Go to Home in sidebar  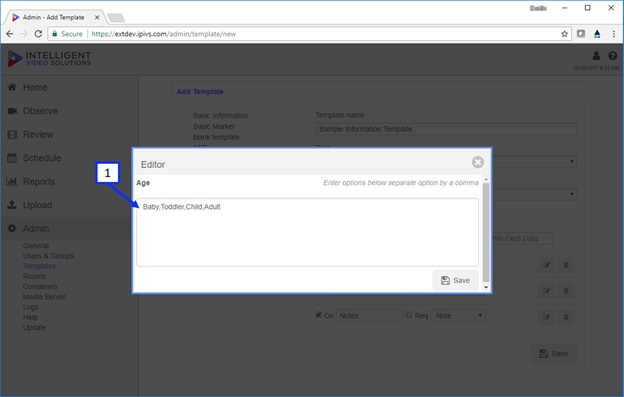pos(35,88)
